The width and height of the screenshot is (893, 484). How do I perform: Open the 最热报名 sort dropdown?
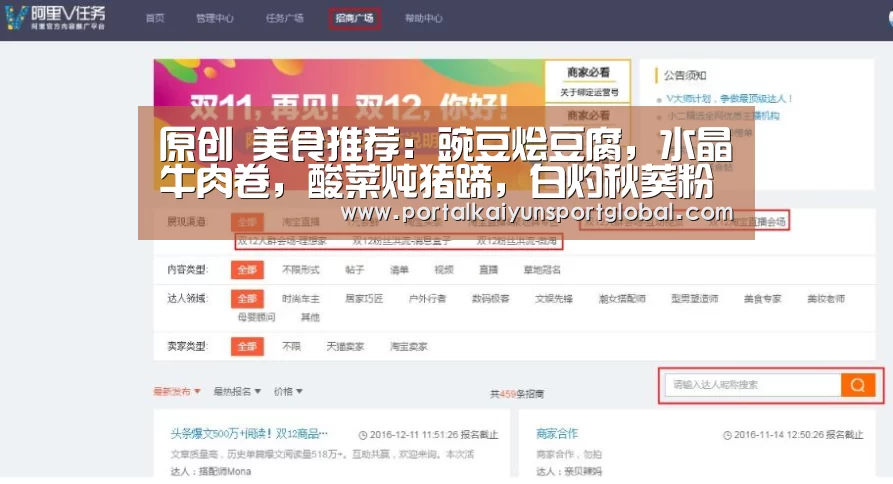(237, 391)
